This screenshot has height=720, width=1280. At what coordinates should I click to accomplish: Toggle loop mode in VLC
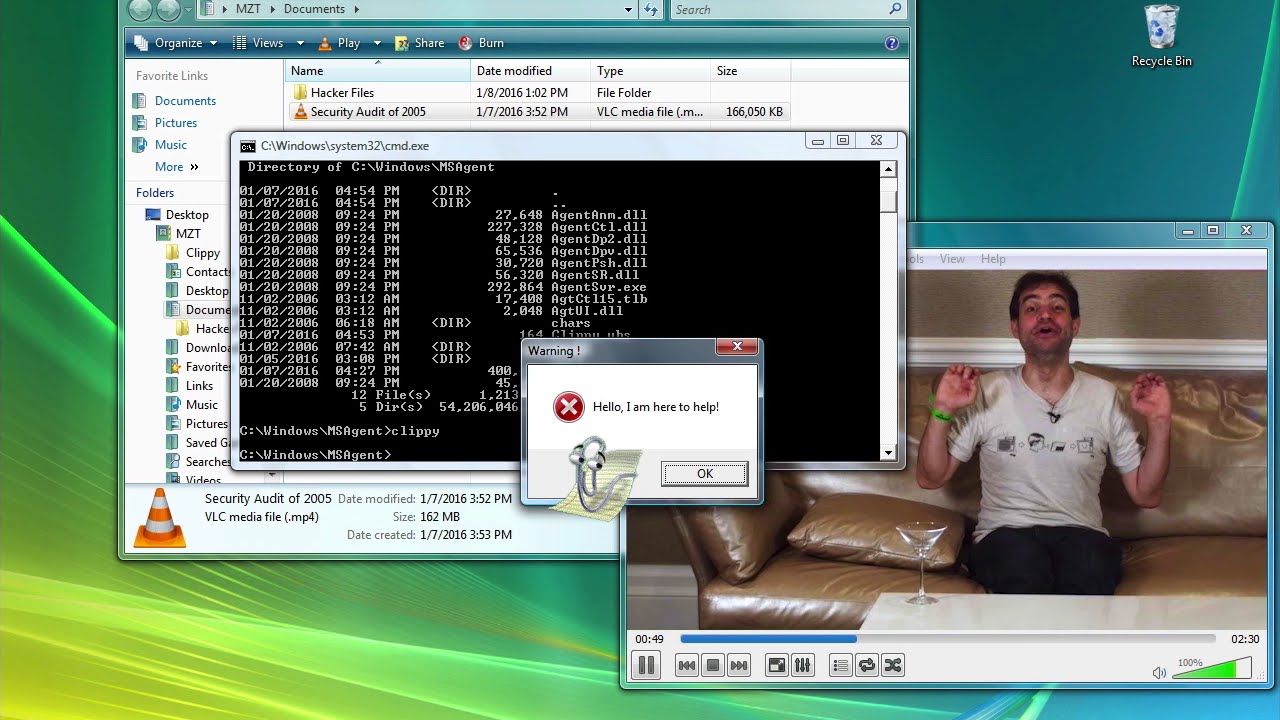[867, 665]
